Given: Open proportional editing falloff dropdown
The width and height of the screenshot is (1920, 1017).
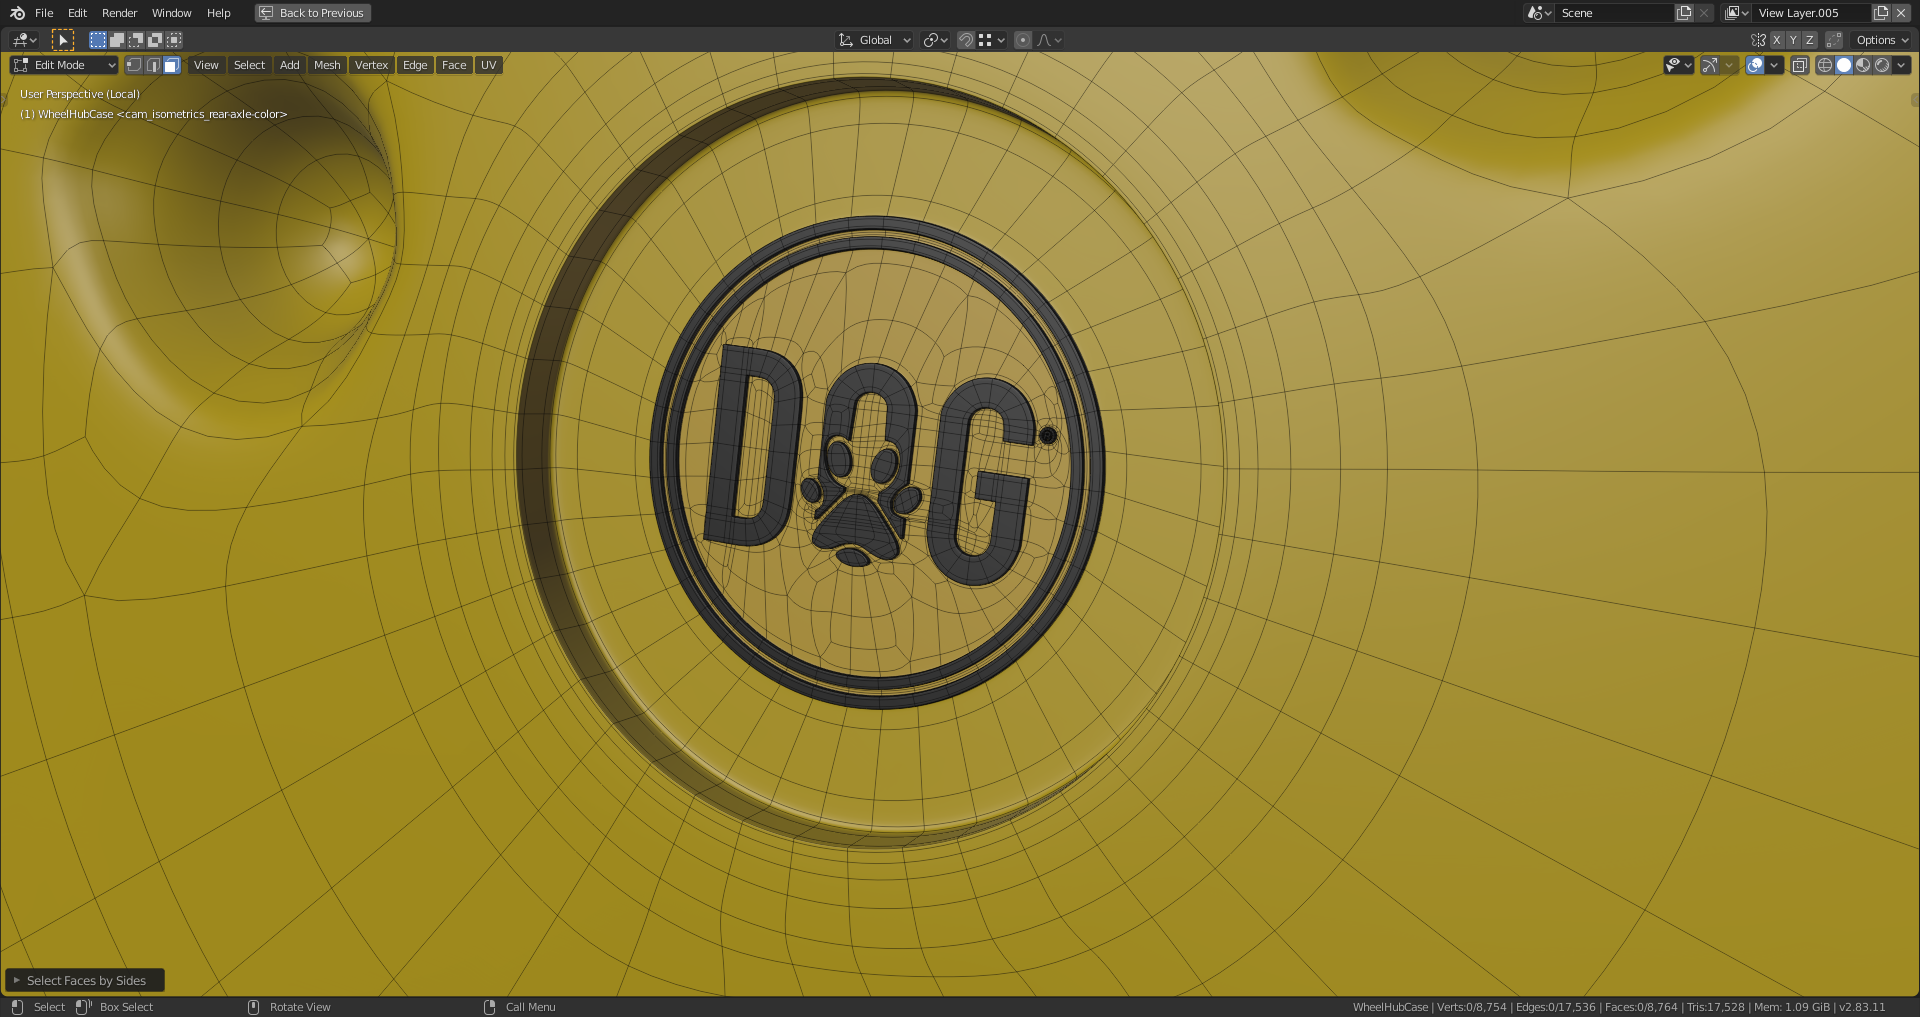Looking at the screenshot, I should 1050,40.
